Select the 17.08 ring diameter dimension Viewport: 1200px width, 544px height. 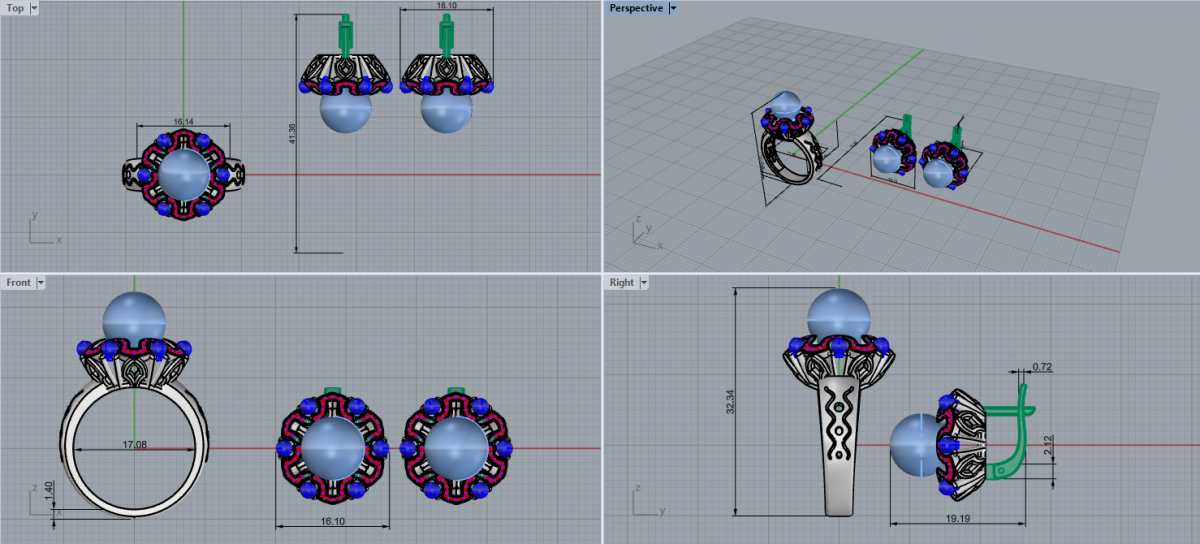point(133,445)
